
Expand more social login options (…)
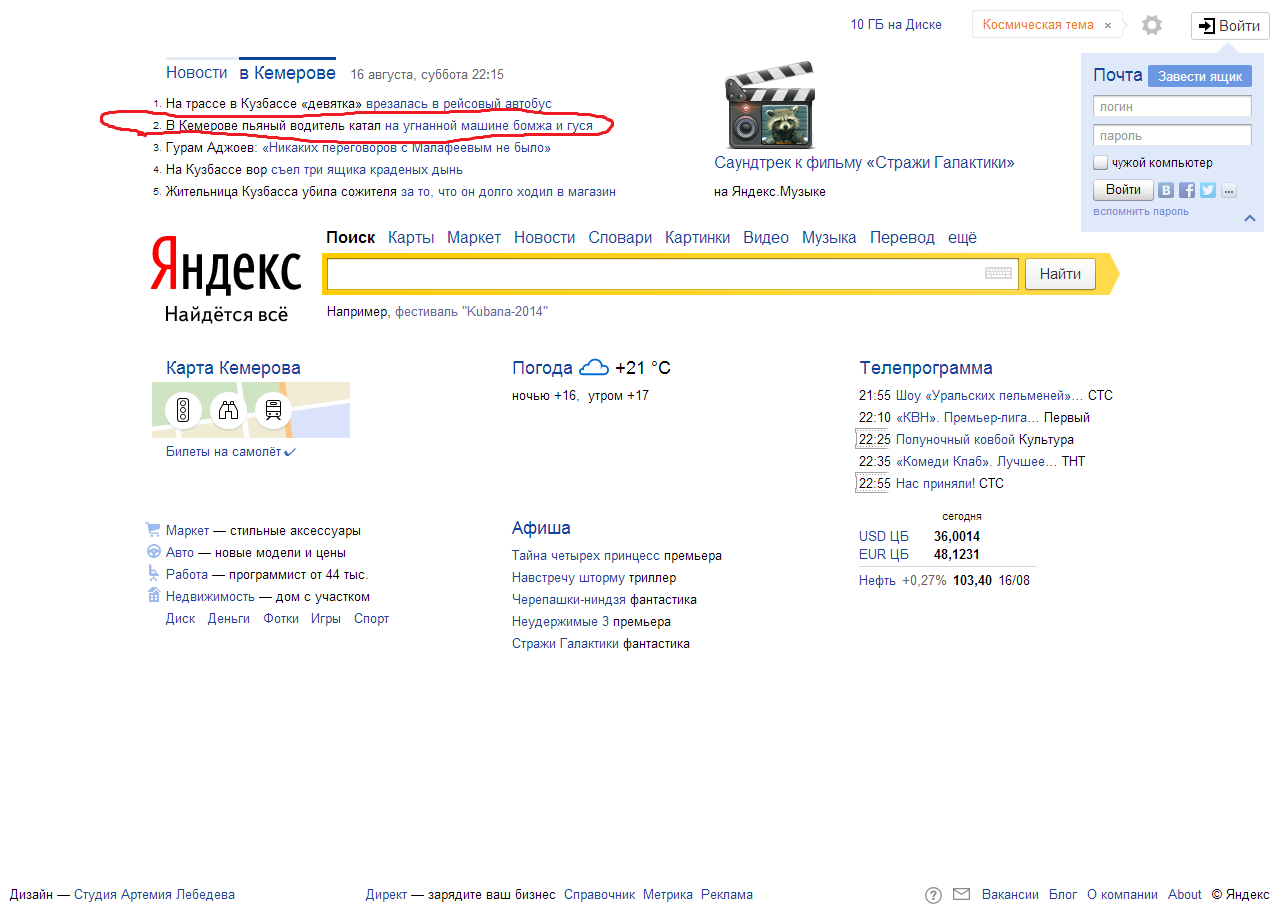pyautogui.click(x=1229, y=190)
